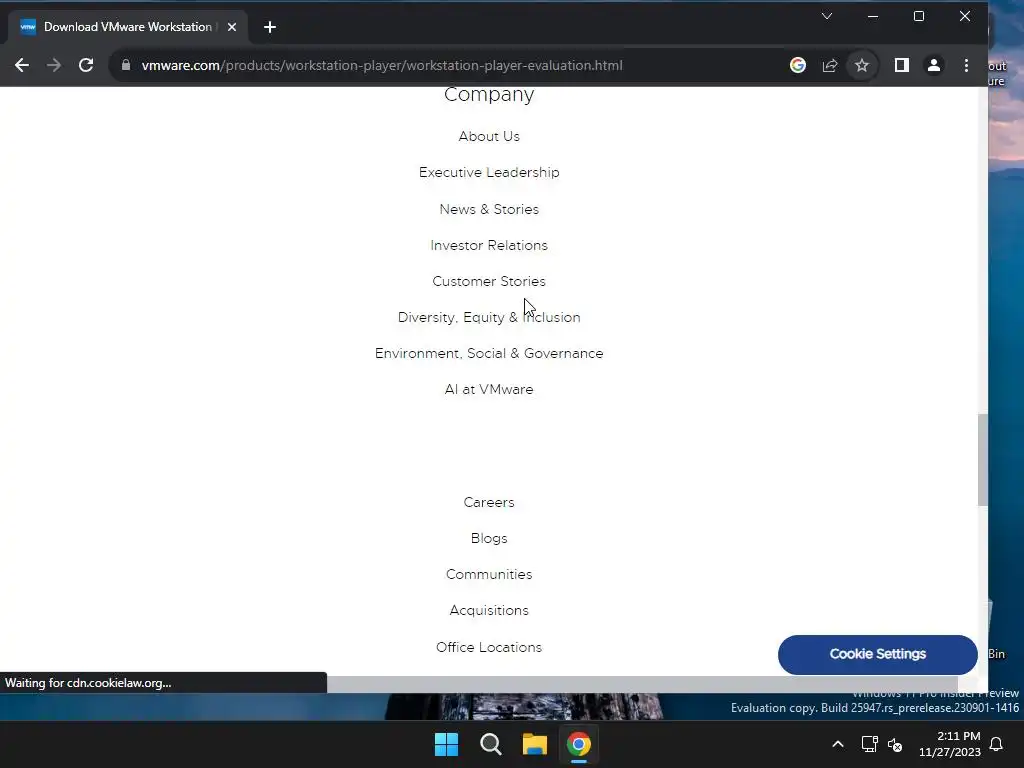Open the Careers link
The width and height of the screenshot is (1024, 768).
click(489, 502)
